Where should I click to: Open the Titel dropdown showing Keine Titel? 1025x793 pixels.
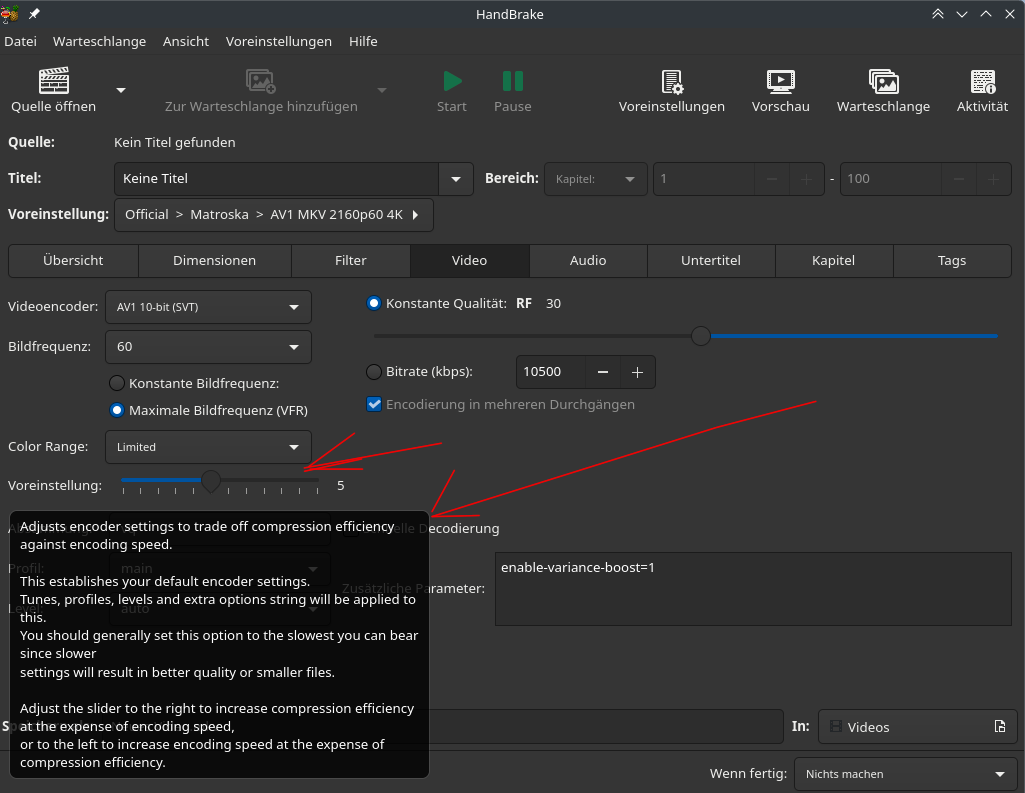pos(294,178)
